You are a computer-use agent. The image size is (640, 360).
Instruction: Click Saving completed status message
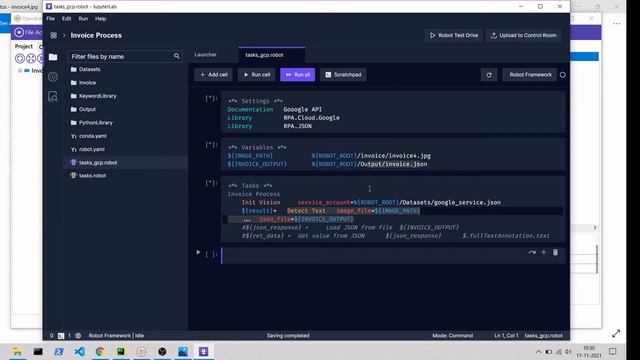288,336
